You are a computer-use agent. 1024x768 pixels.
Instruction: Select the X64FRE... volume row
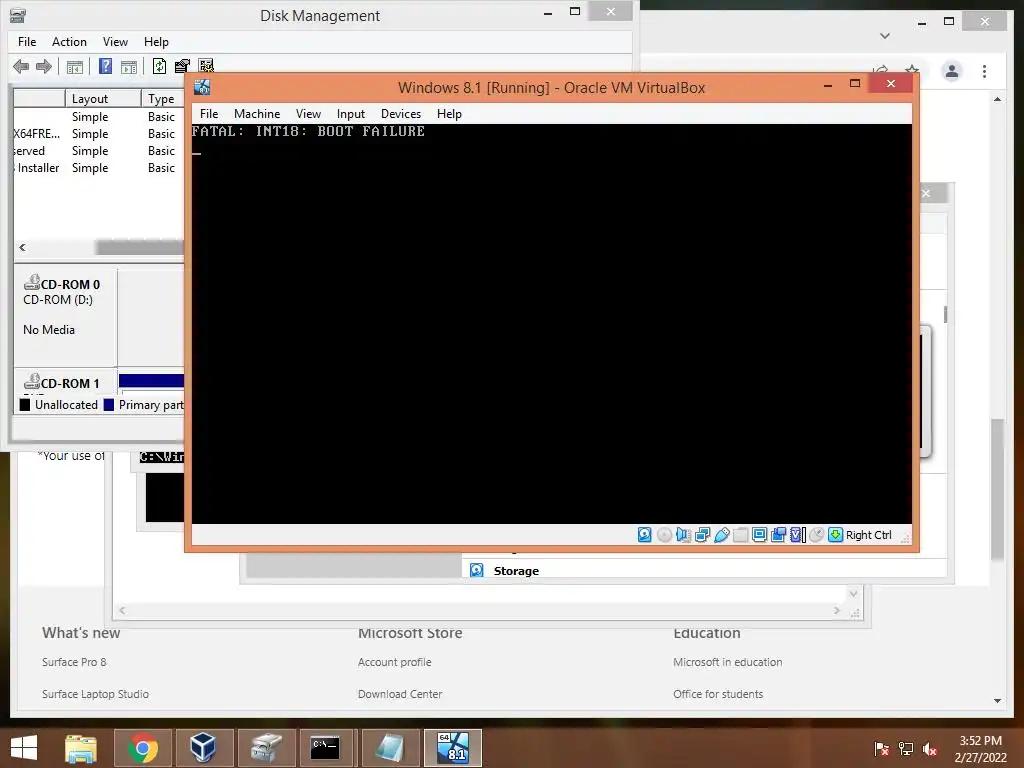pyautogui.click(x=99, y=134)
